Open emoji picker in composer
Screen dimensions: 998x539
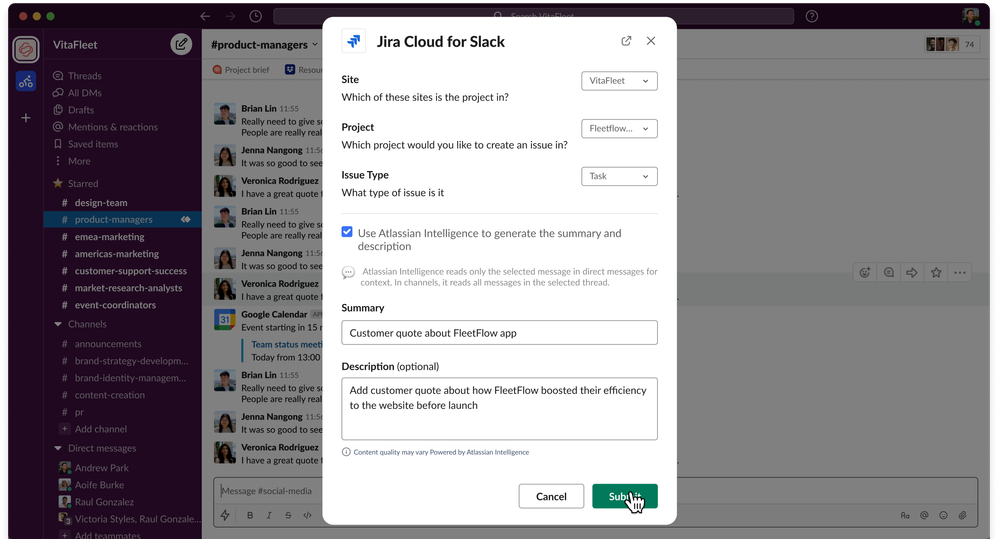click(x=943, y=515)
